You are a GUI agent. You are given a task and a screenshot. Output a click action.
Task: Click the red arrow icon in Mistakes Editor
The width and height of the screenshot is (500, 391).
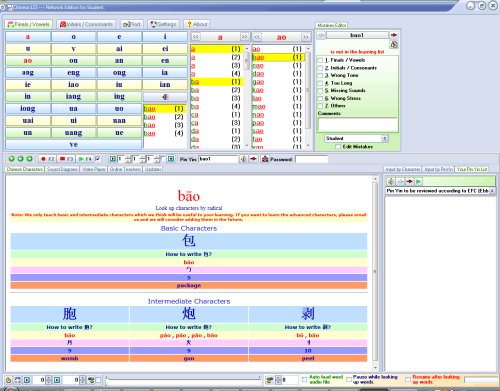[x=394, y=35]
